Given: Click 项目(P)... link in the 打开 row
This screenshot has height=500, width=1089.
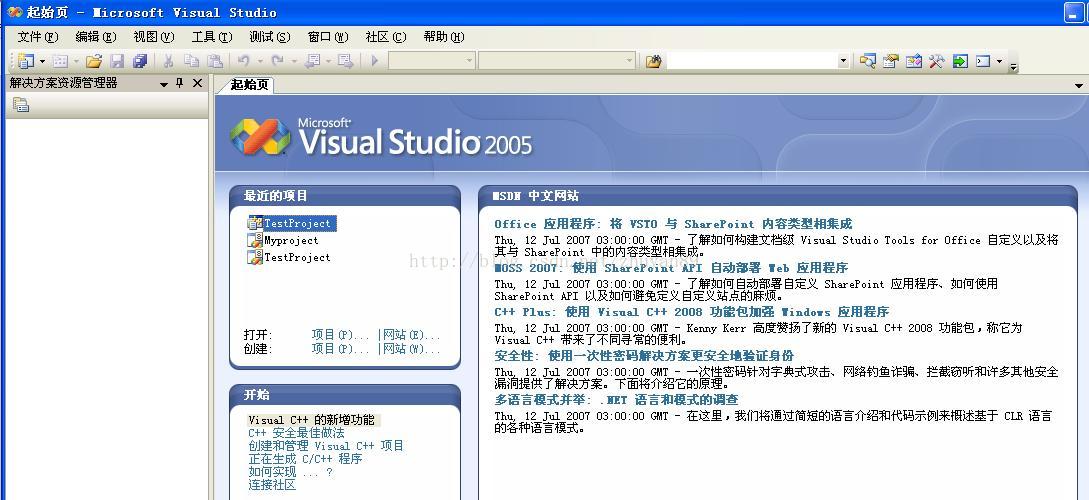Looking at the screenshot, I should pyautogui.click(x=340, y=335).
